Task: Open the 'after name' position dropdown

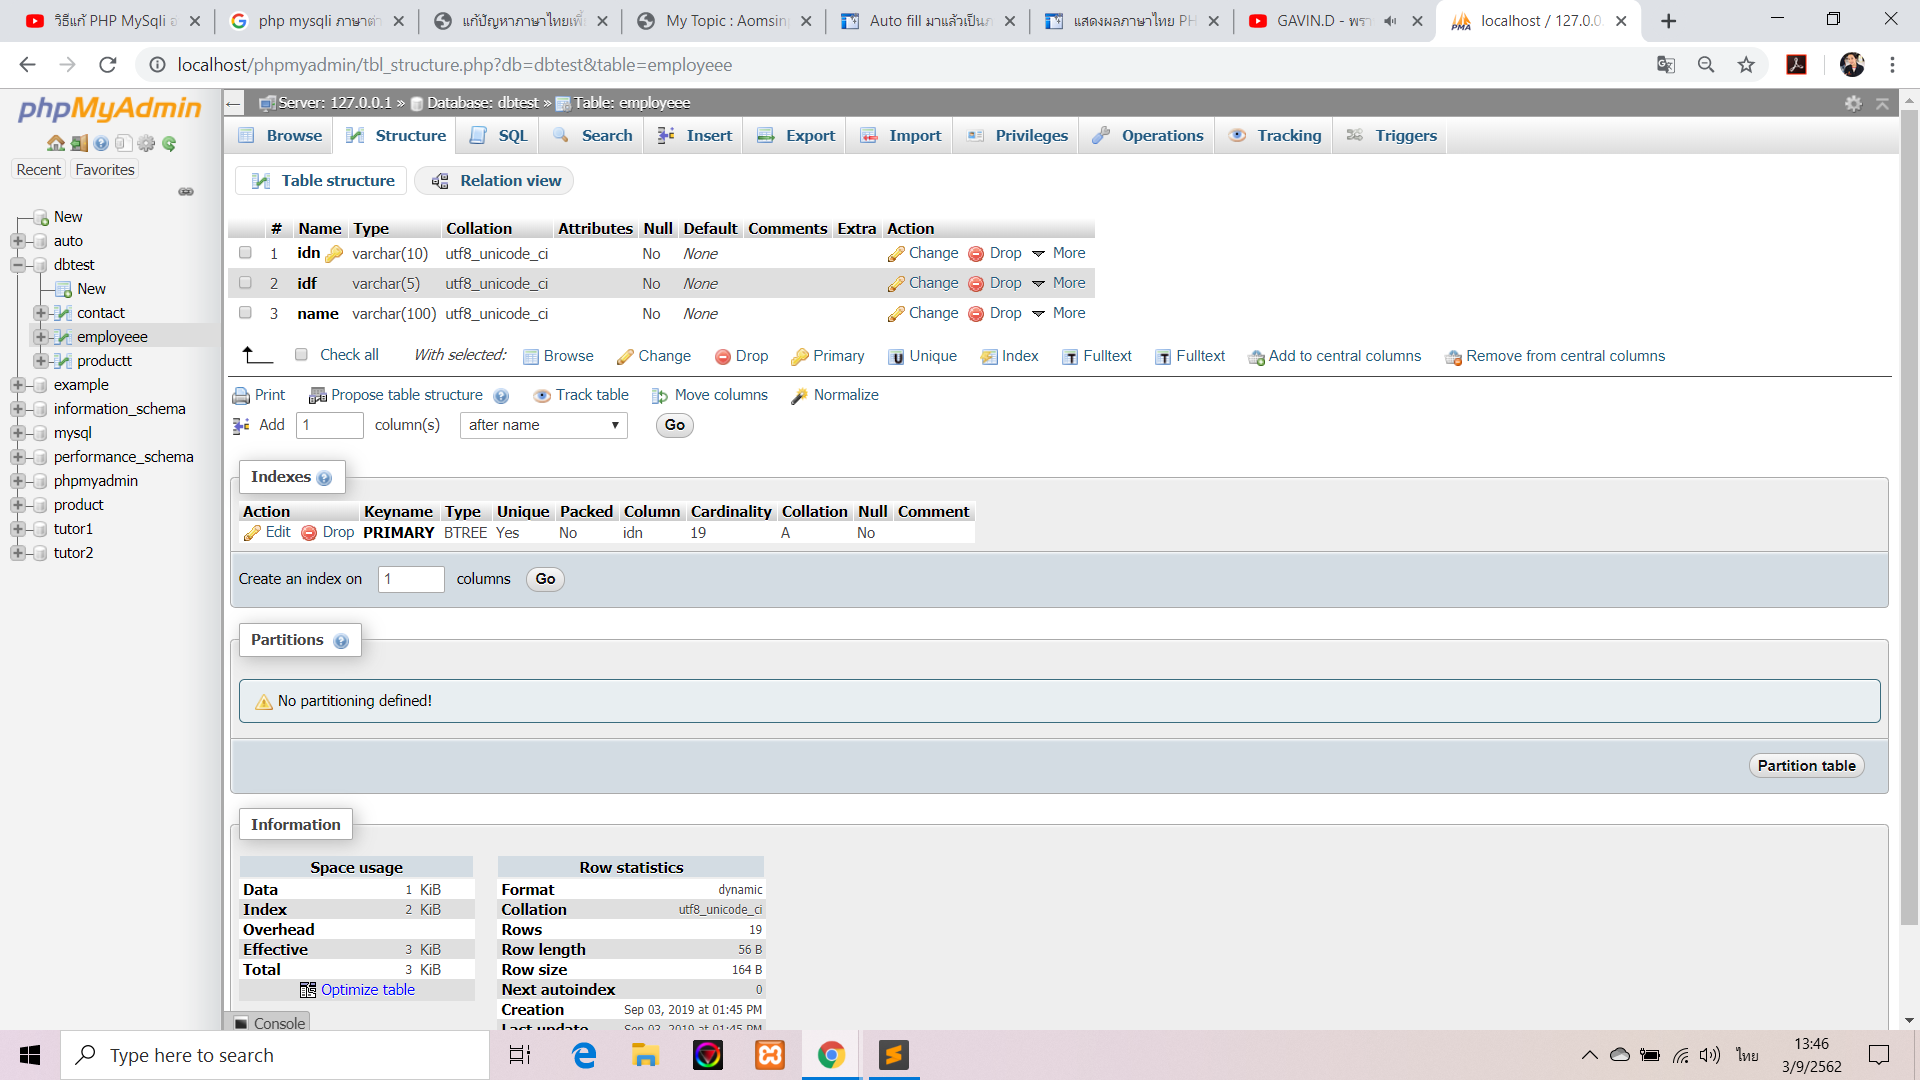Action: [543, 425]
